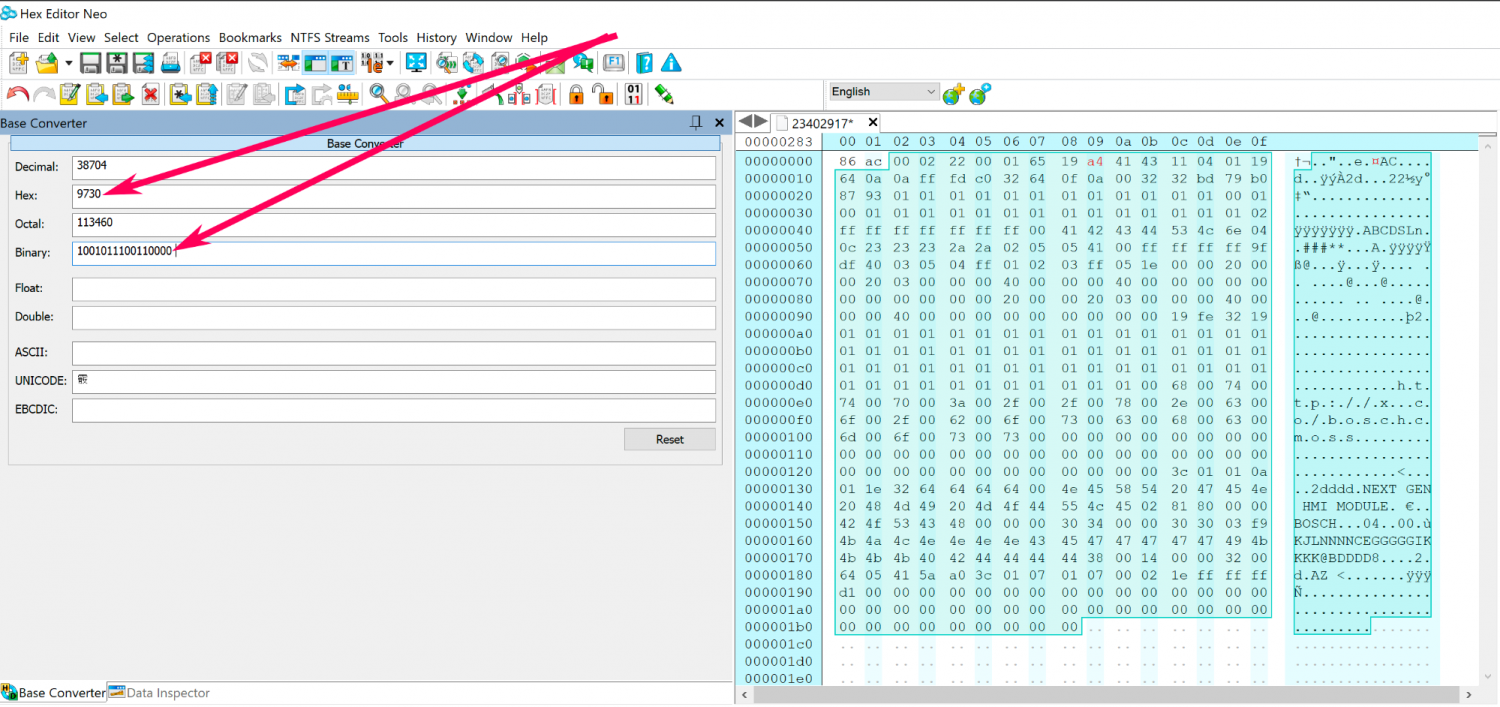Open the English language combo box

click(x=884, y=91)
